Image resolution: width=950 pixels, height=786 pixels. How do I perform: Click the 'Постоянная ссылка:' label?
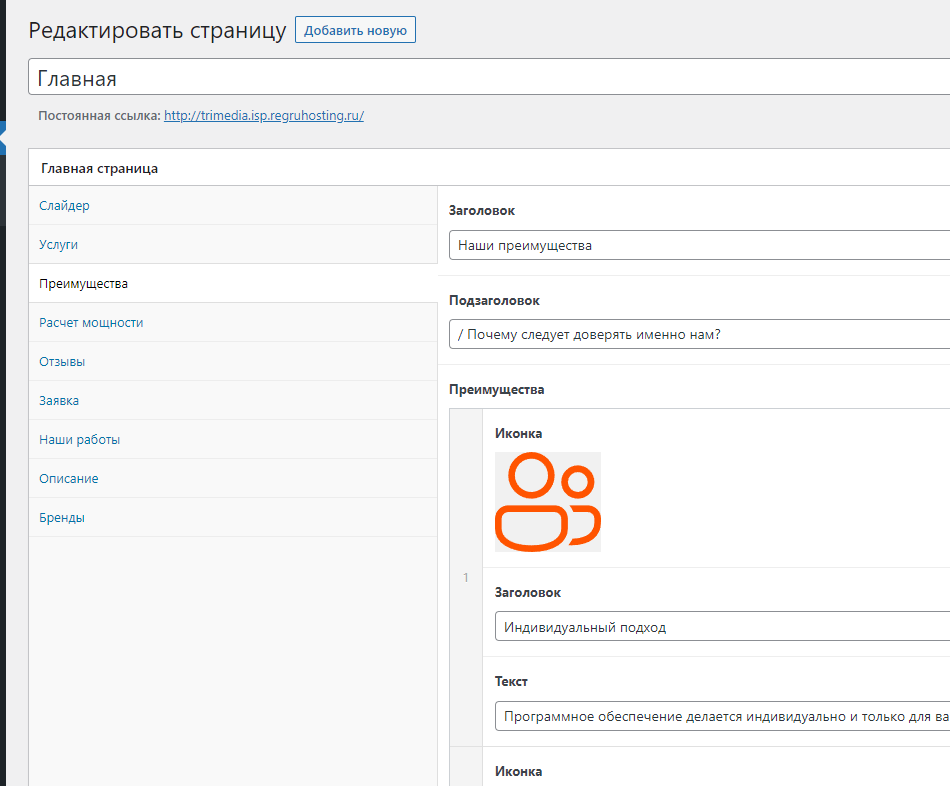click(x=99, y=116)
